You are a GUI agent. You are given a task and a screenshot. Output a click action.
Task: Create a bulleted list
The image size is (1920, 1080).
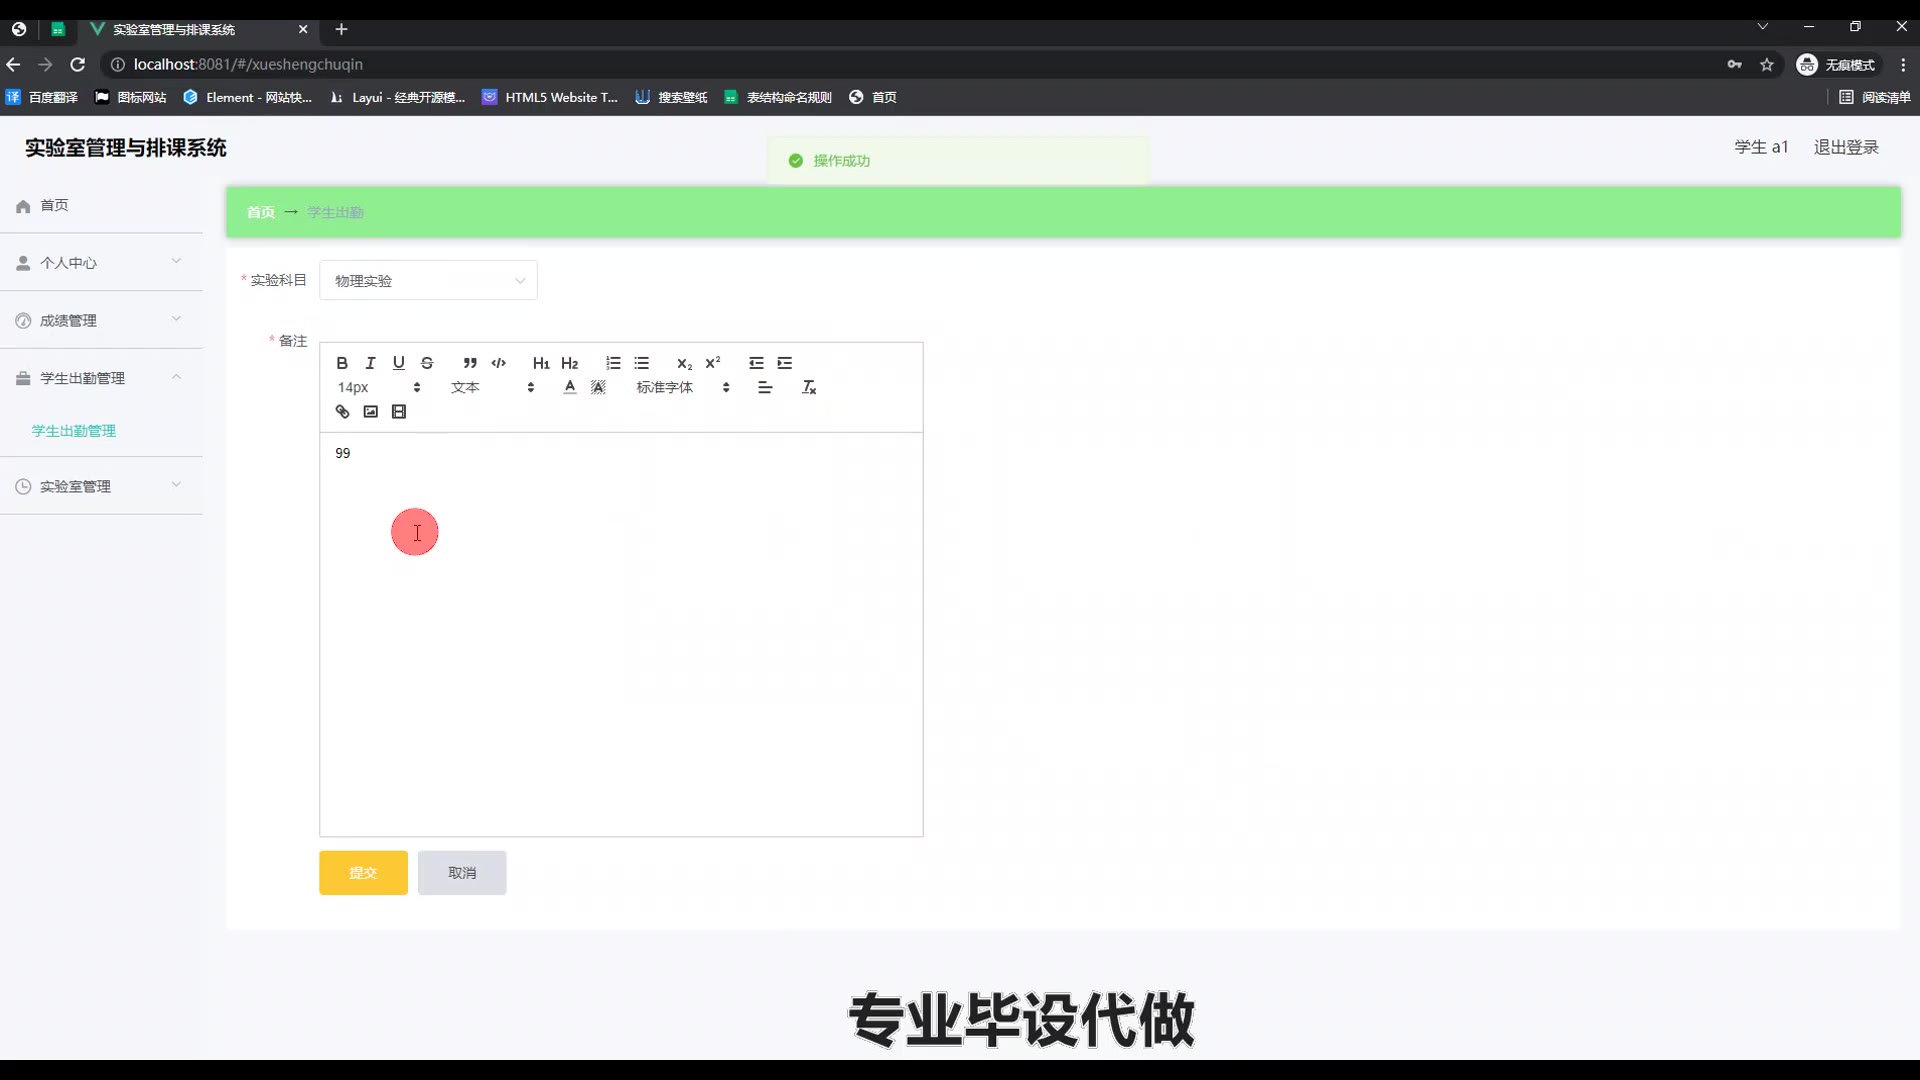coord(641,363)
